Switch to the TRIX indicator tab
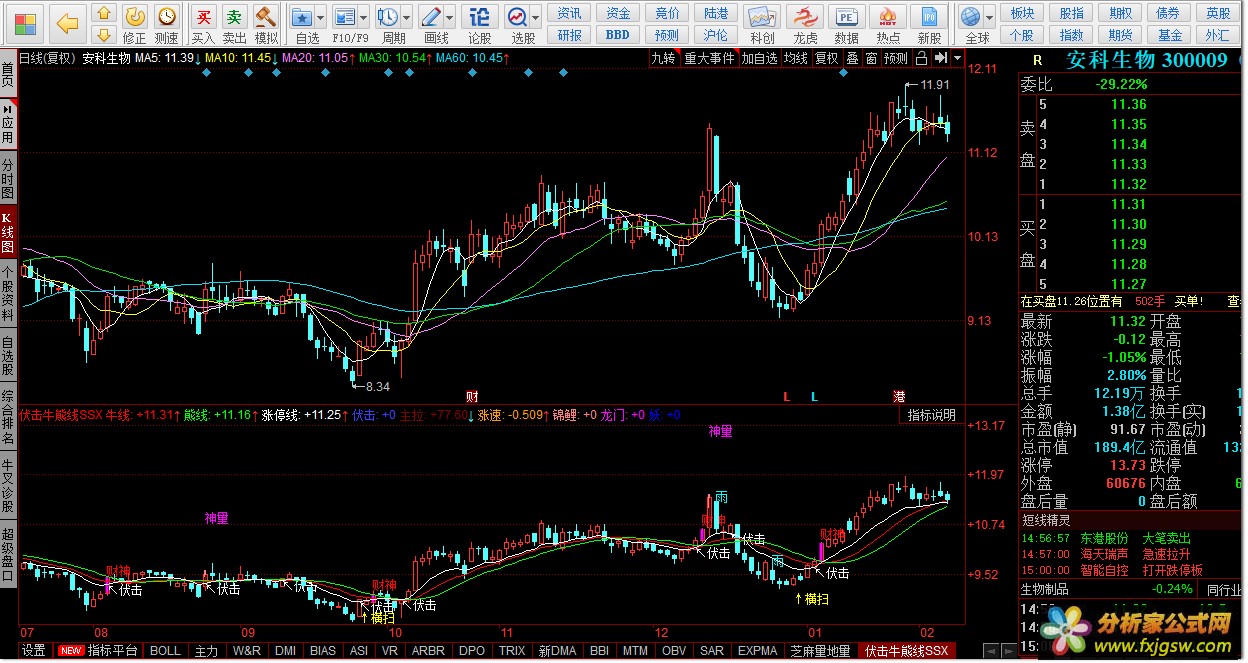The height and width of the screenshot is (663, 1248). point(512,651)
